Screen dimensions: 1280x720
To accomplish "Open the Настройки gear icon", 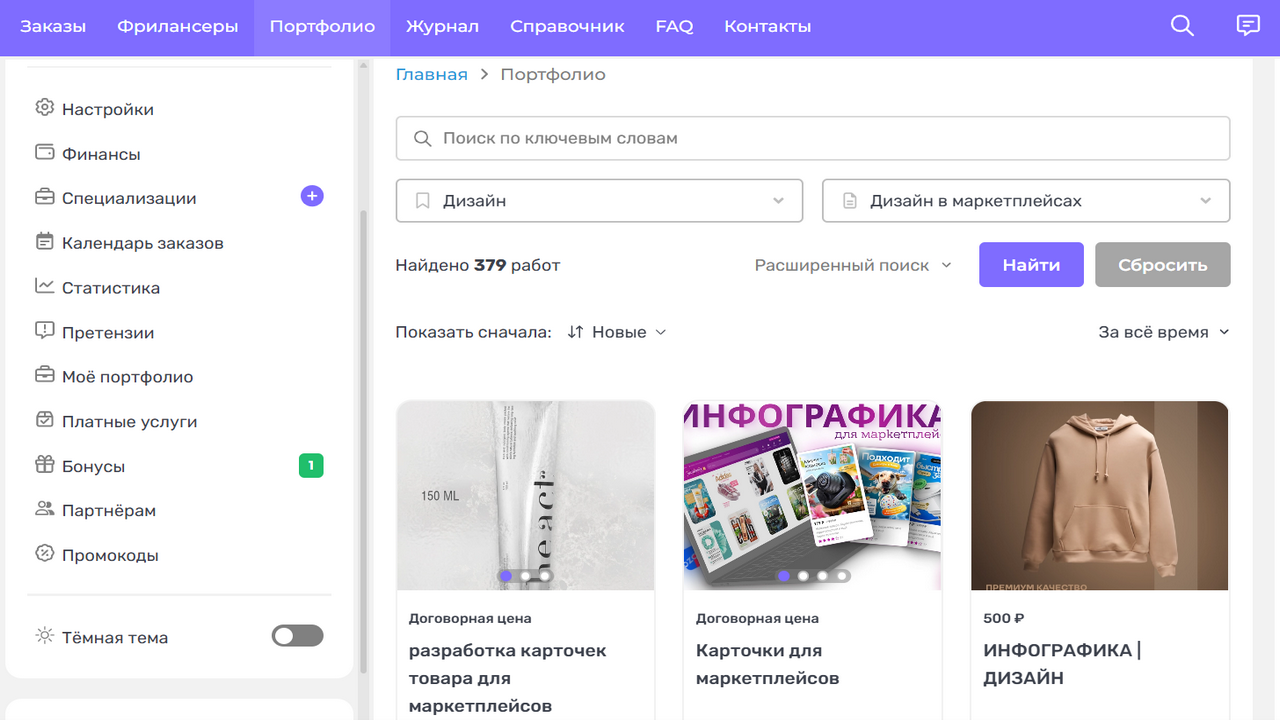I will coord(44,108).
